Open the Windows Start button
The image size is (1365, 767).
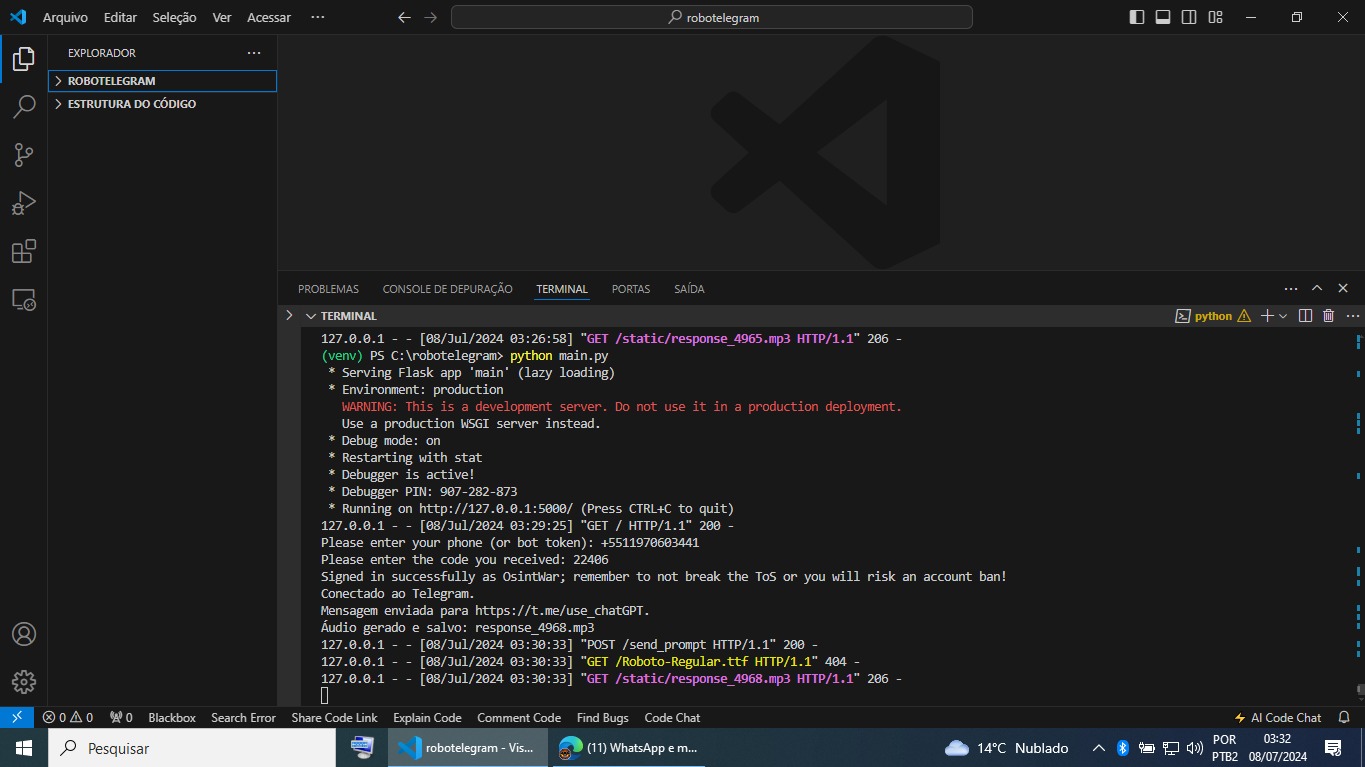24,747
